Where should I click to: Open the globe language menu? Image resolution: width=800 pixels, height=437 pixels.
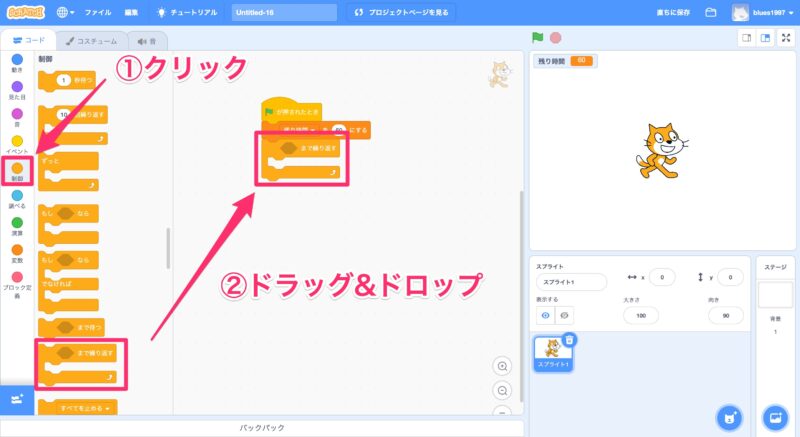pos(66,13)
